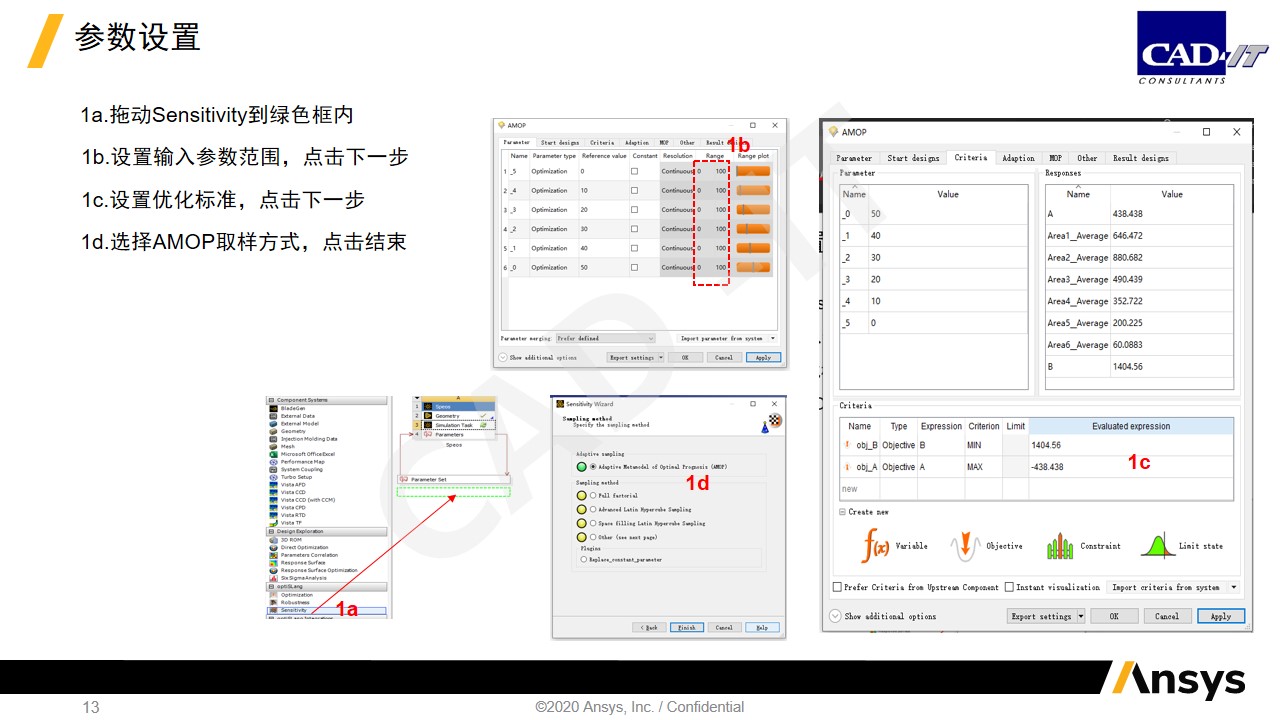Select the Turbo Setup icon
Image resolution: width=1280 pixels, height=720 pixels.
(273, 477)
